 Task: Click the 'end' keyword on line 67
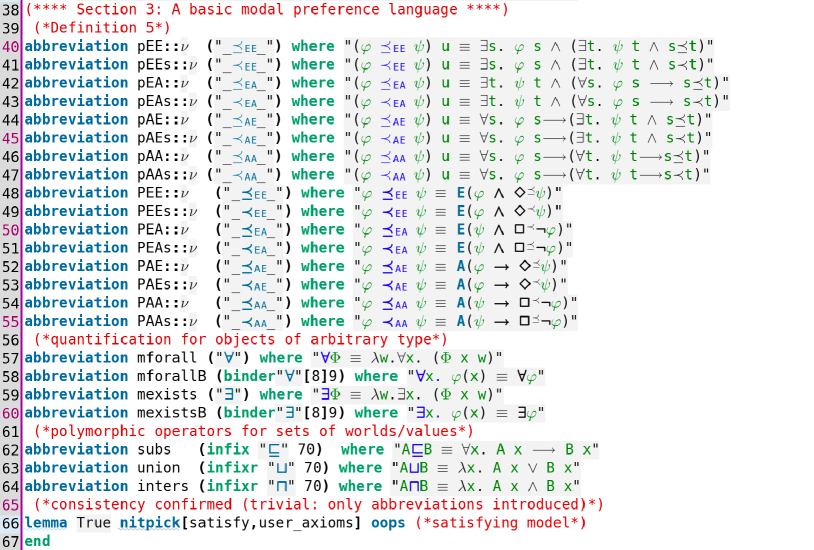37,541
